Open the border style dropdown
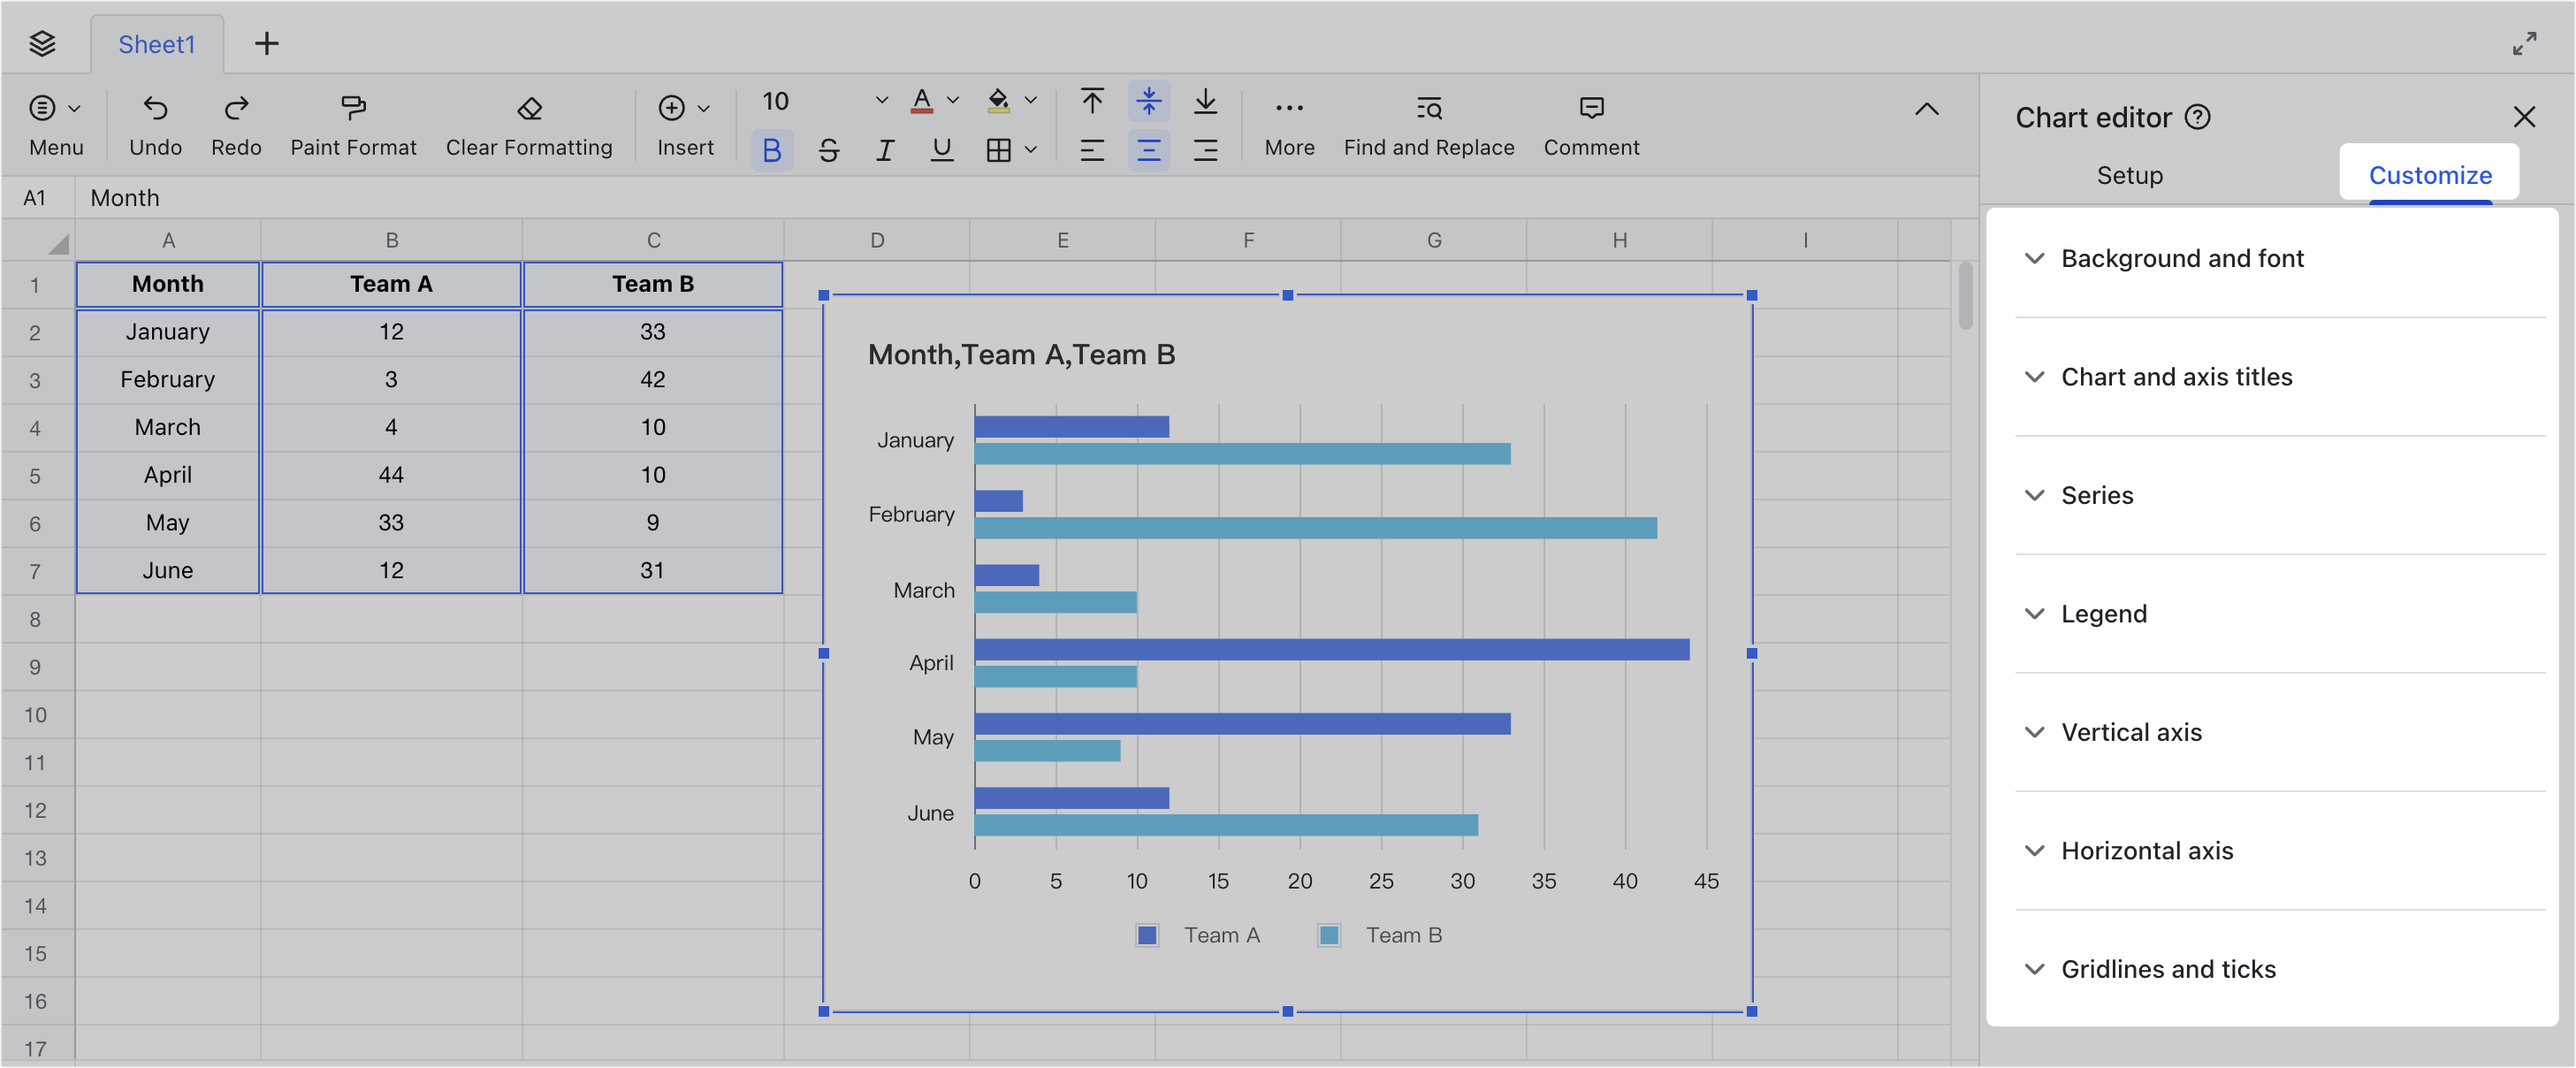The height and width of the screenshot is (1068, 2576). tap(1030, 149)
